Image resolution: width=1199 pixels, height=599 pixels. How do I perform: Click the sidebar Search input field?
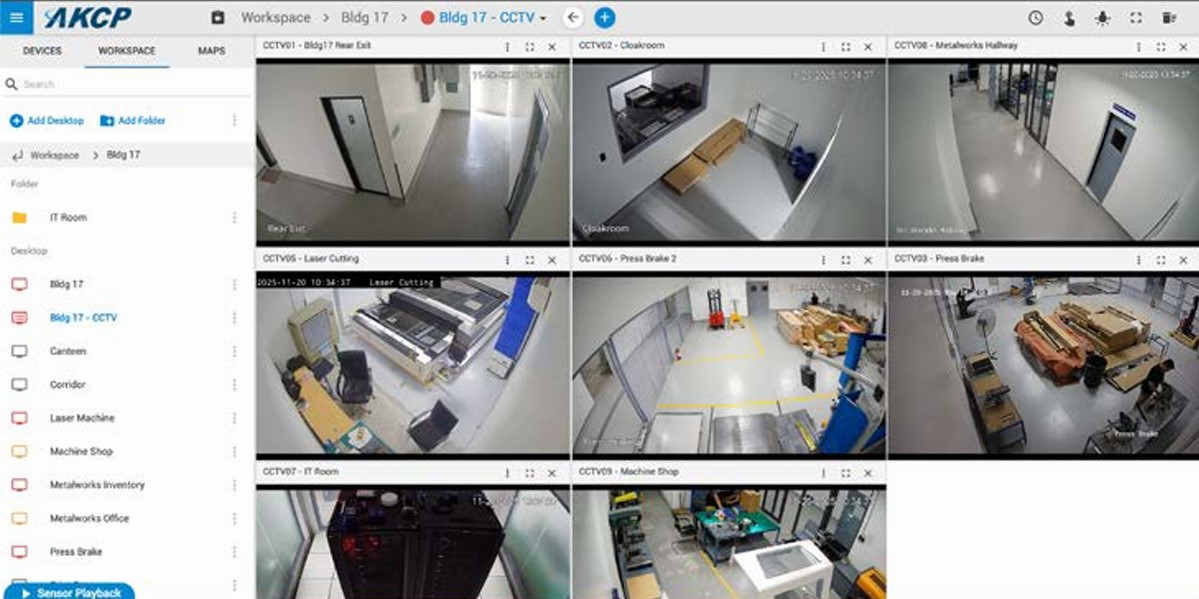coord(126,84)
